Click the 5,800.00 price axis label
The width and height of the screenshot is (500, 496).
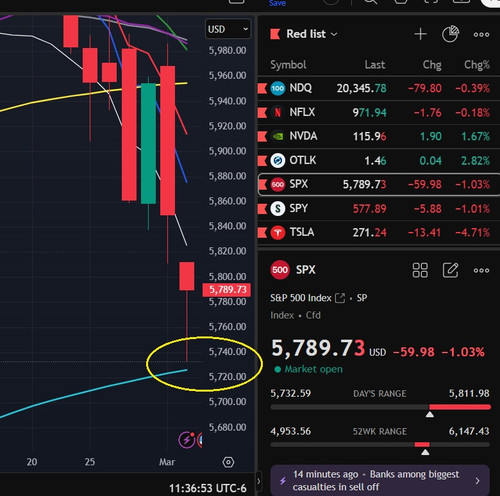(227, 276)
